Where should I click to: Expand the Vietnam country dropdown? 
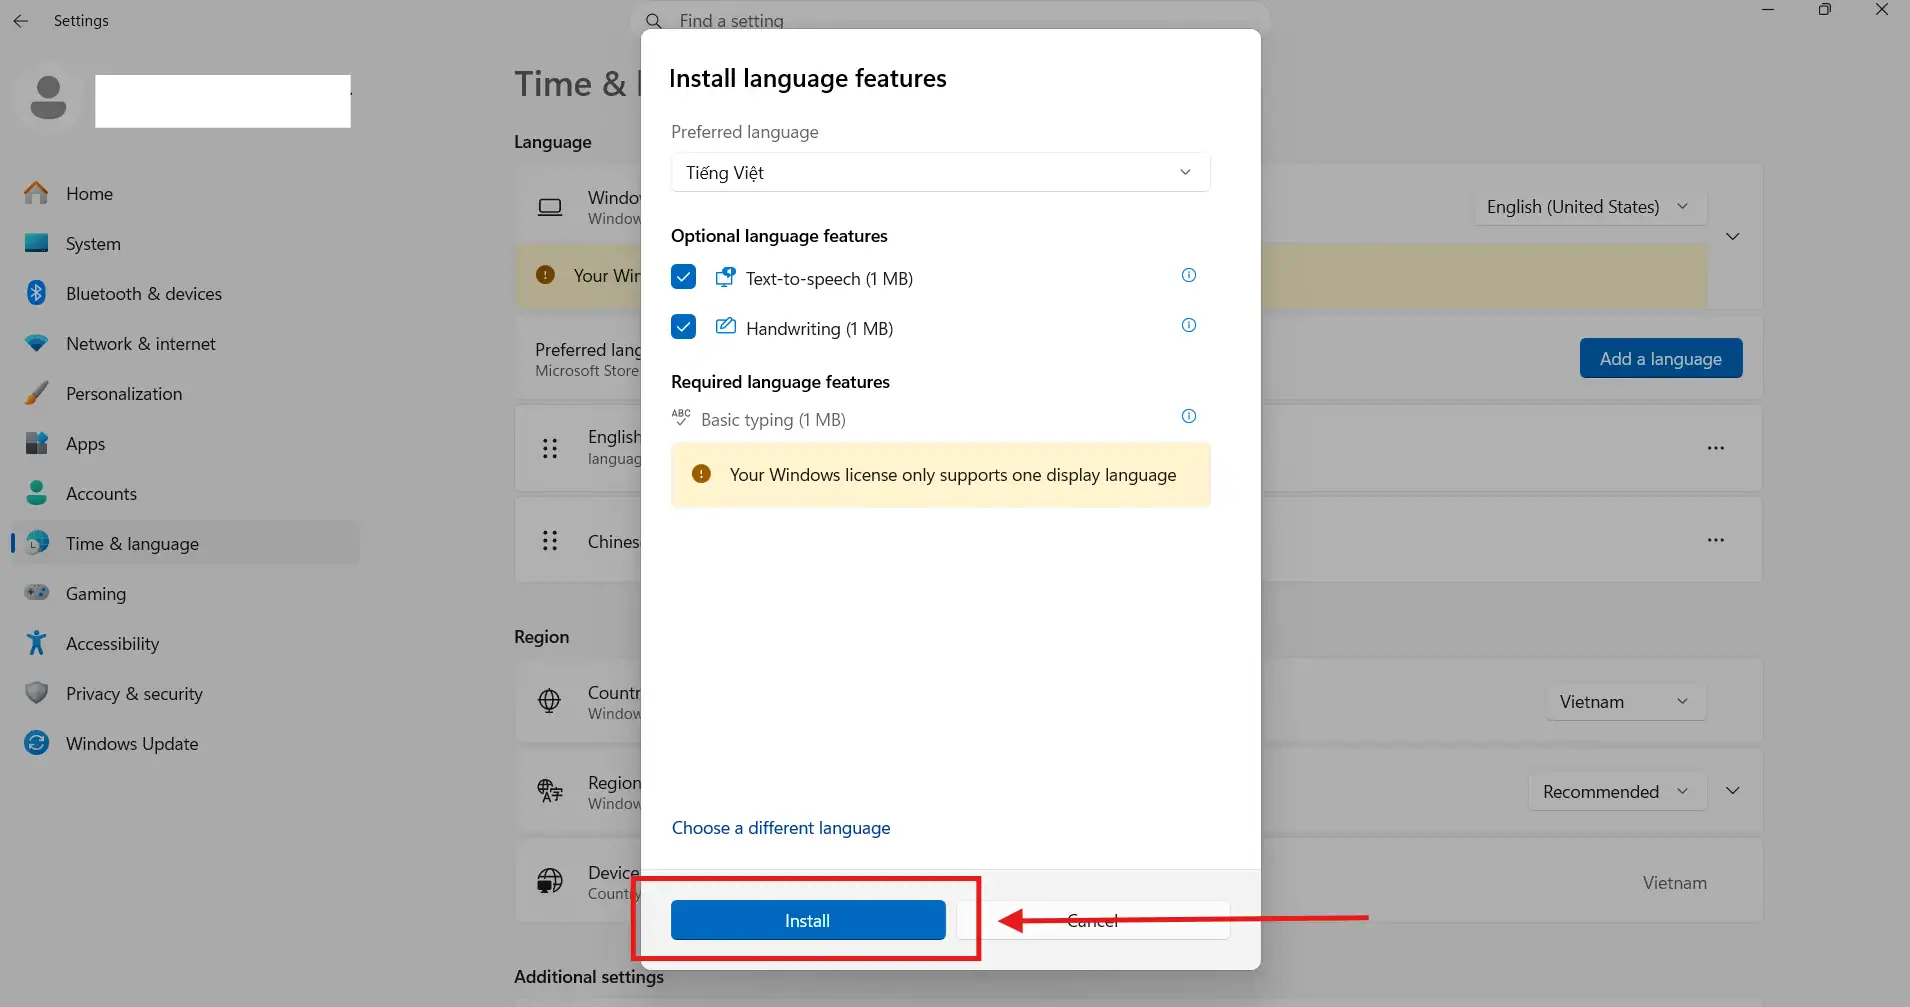coord(1625,702)
